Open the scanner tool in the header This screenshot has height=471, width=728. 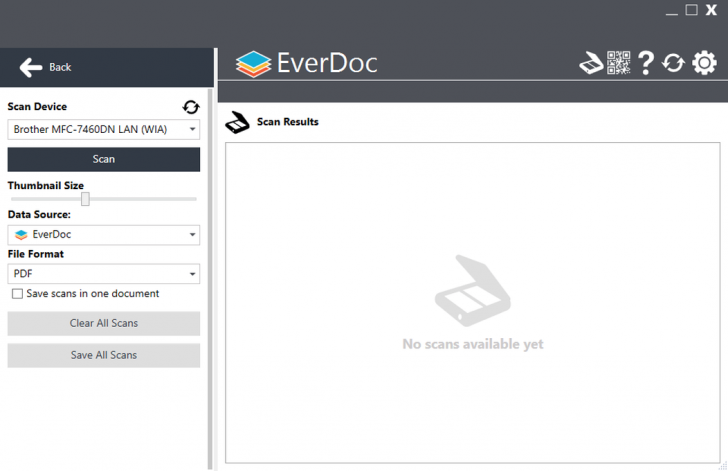pos(591,63)
